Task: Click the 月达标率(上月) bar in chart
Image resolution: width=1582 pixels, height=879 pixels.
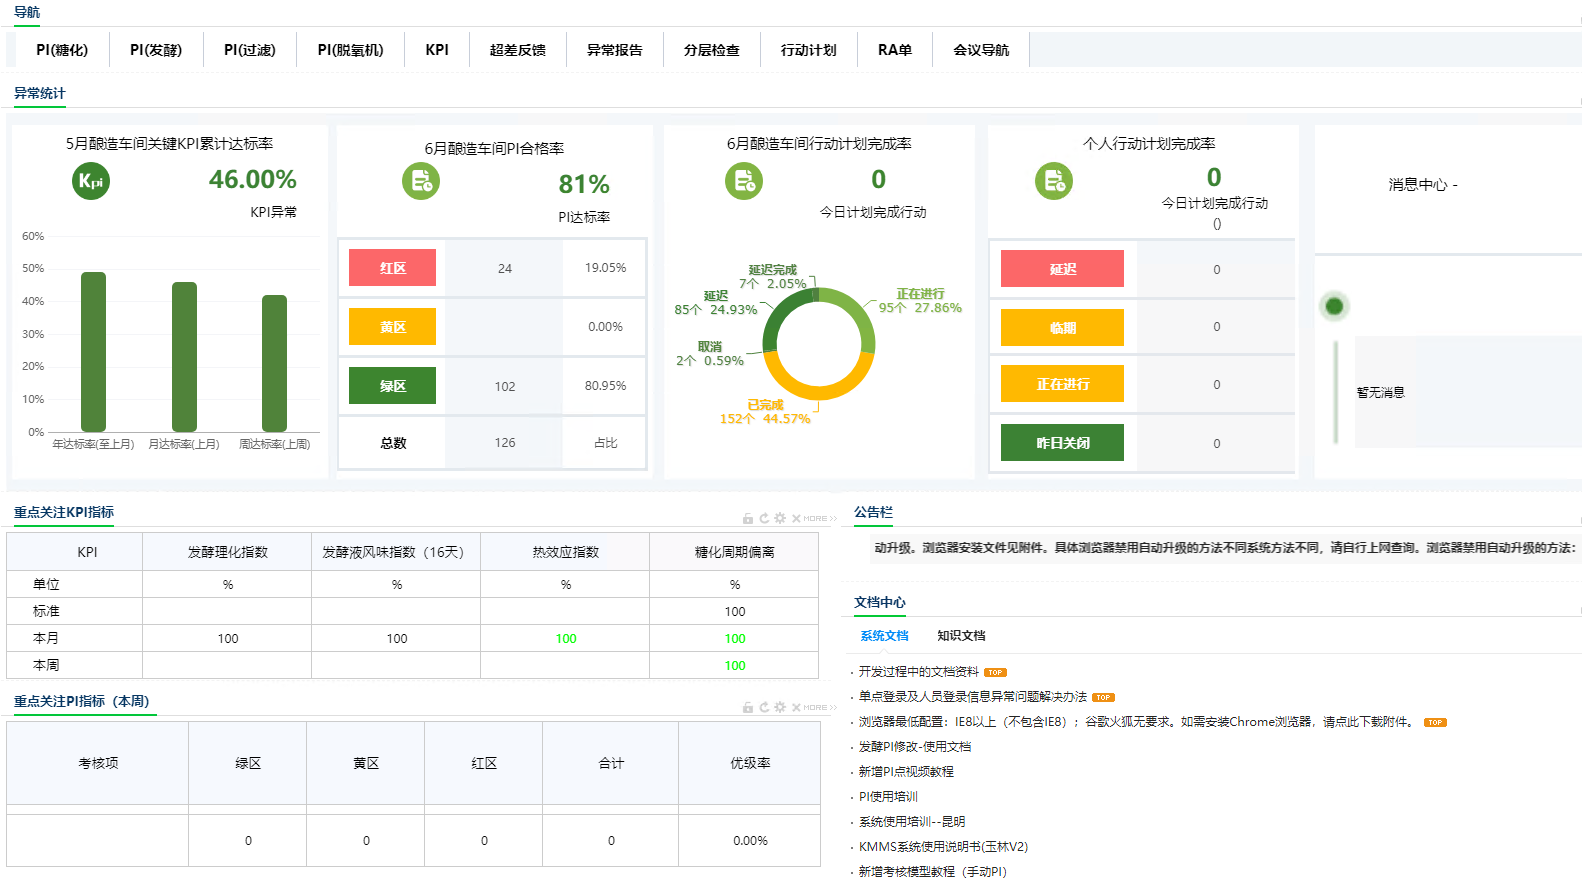Action: coord(184,357)
